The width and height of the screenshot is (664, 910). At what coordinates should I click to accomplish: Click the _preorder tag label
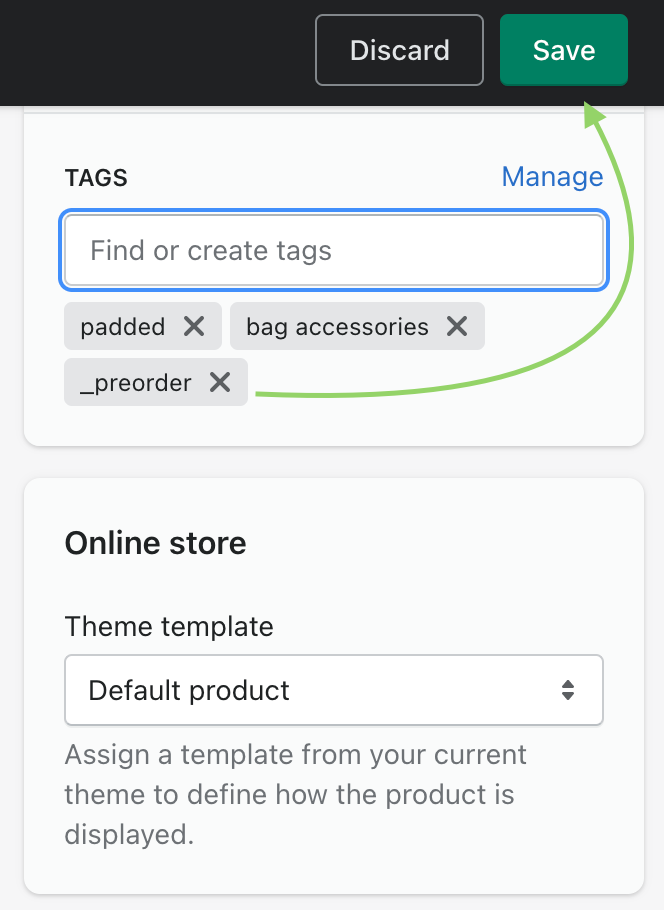(x=135, y=382)
